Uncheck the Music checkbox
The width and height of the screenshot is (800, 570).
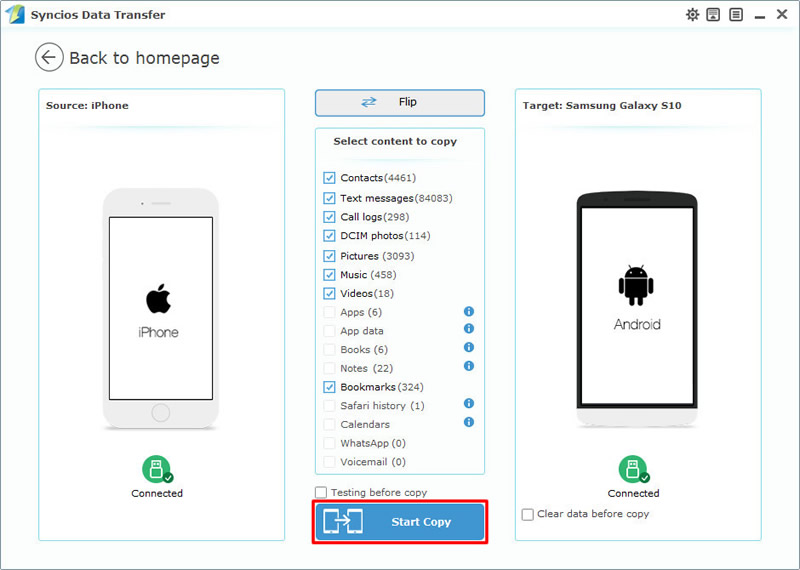point(329,275)
